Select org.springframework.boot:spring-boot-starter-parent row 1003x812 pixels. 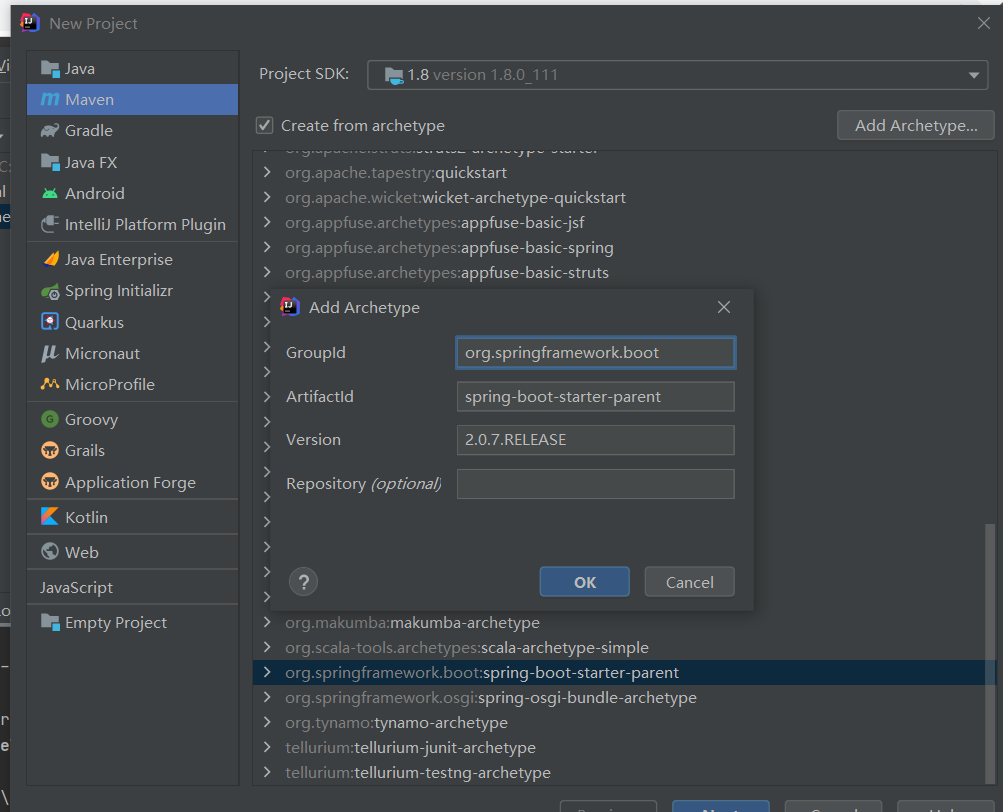coord(624,673)
